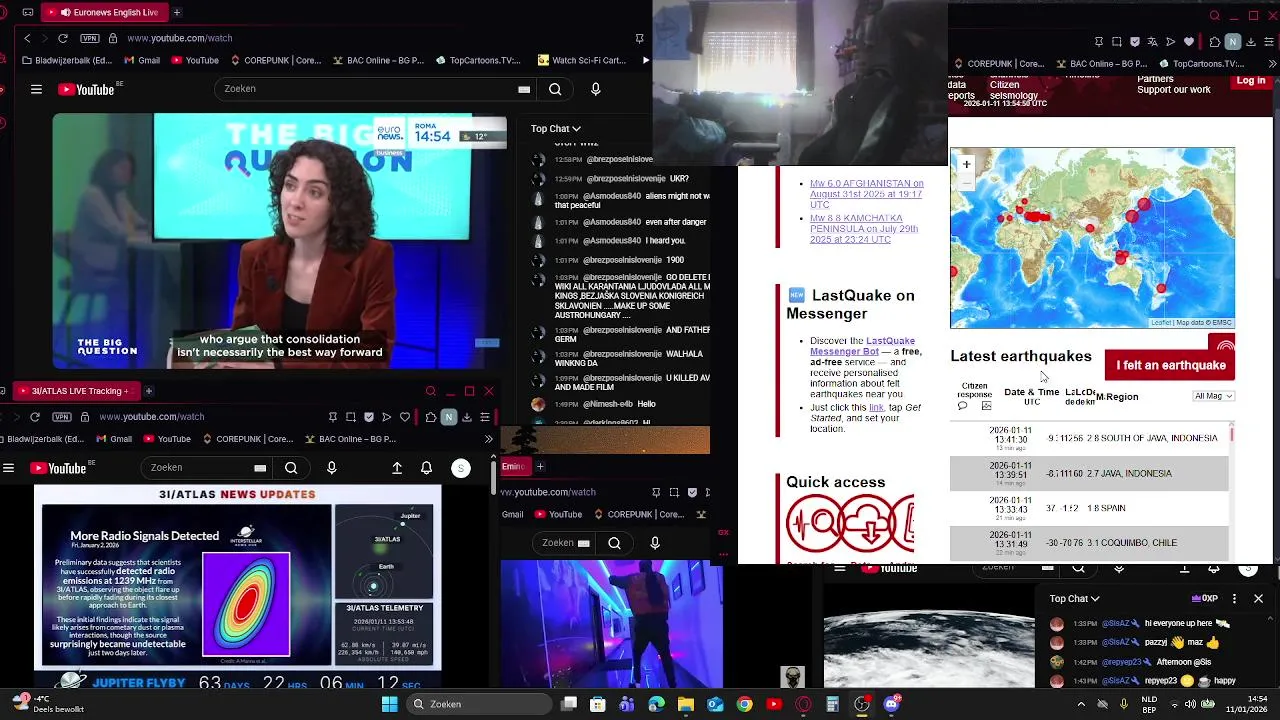The height and width of the screenshot is (720, 1280).
Task: Show hidden system tray icons
Action: pos(1081,704)
